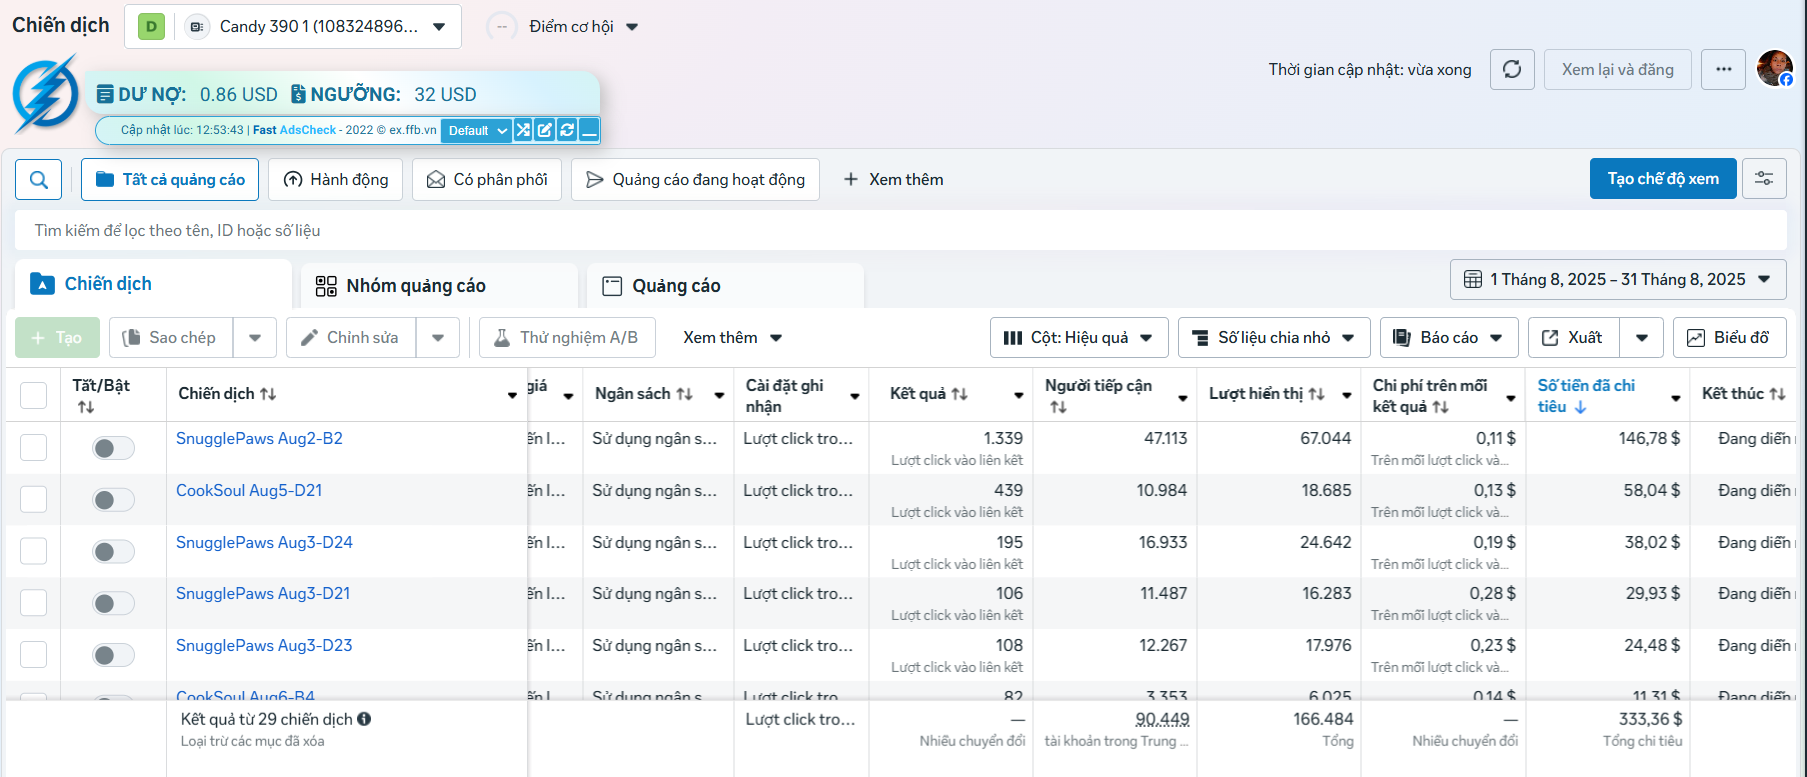Screen dimensions: 1807x777
Task: Sort by Ngân sách column arrows
Action: (684, 394)
